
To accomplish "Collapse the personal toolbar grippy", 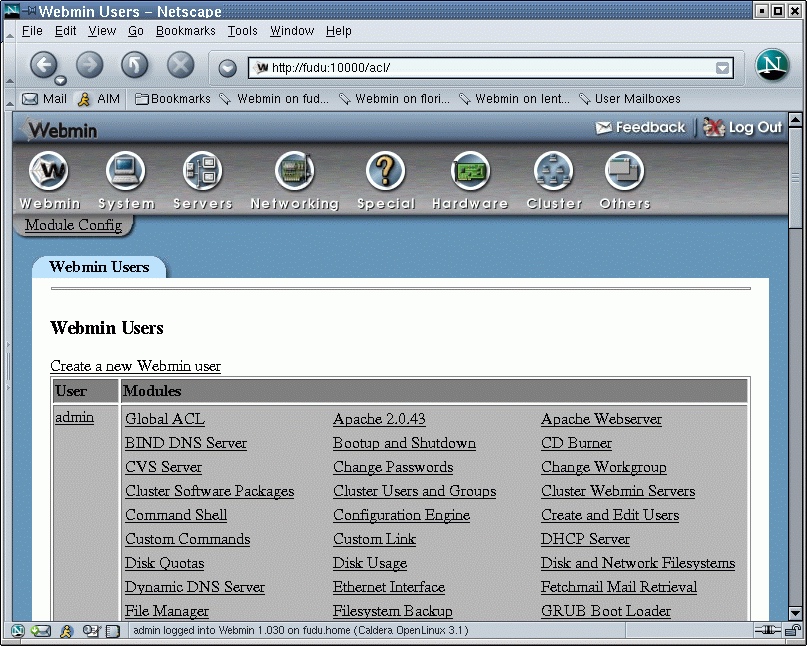I will (9, 99).
